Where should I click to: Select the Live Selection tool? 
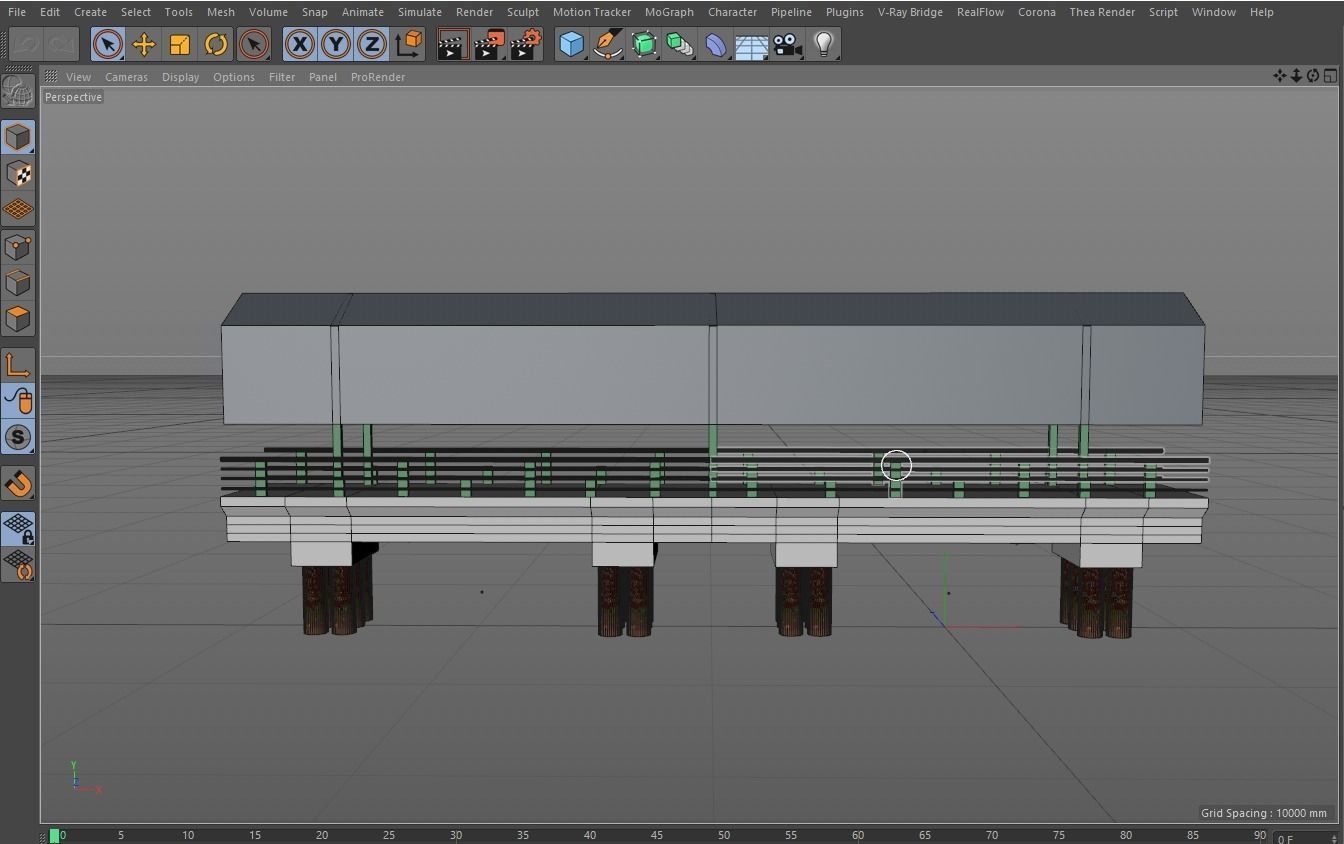tap(107, 44)
